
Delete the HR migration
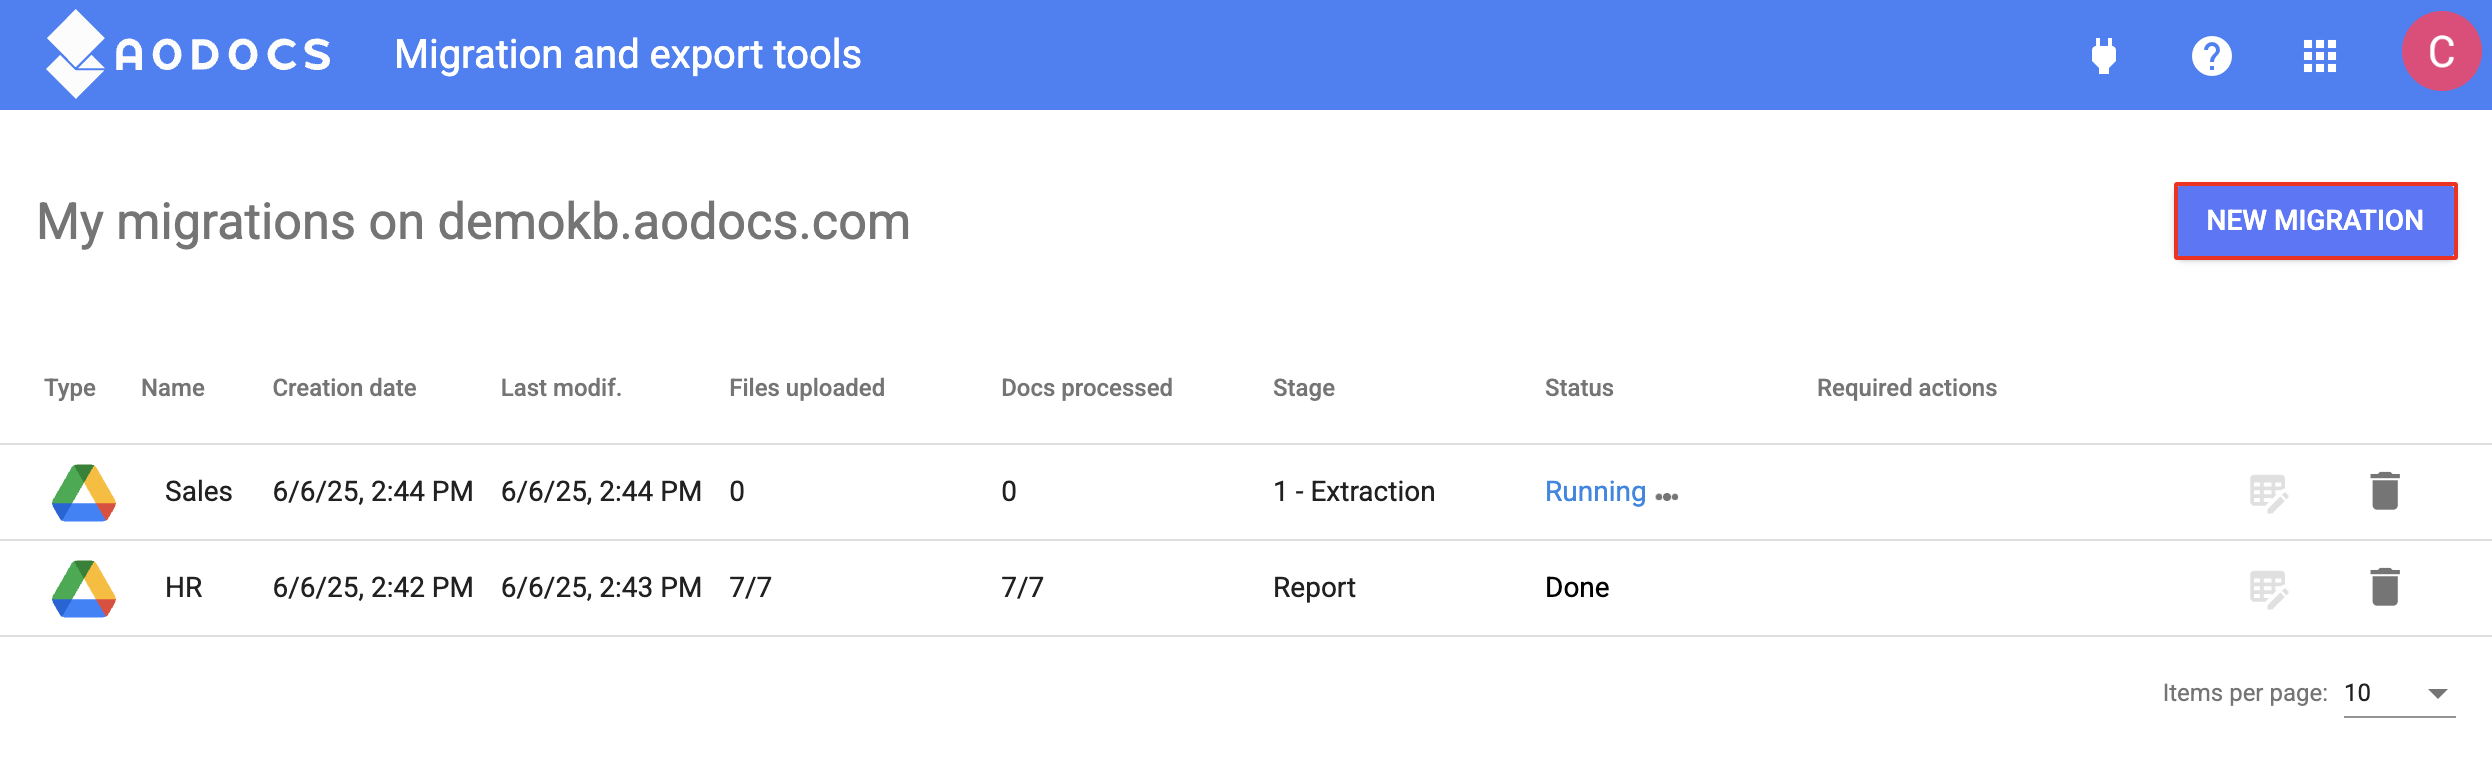pyautogui.click(x=2385, y=587)
